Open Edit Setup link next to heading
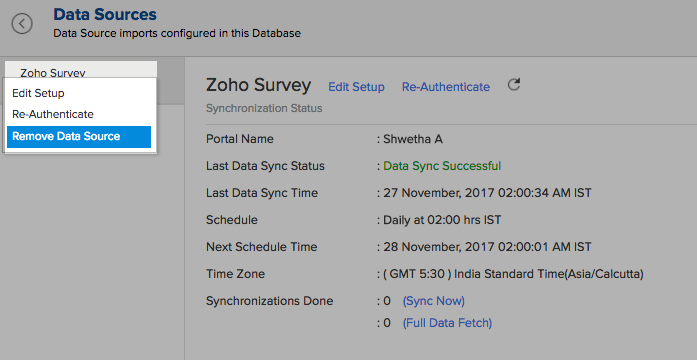697x360 pixels. 357,87
